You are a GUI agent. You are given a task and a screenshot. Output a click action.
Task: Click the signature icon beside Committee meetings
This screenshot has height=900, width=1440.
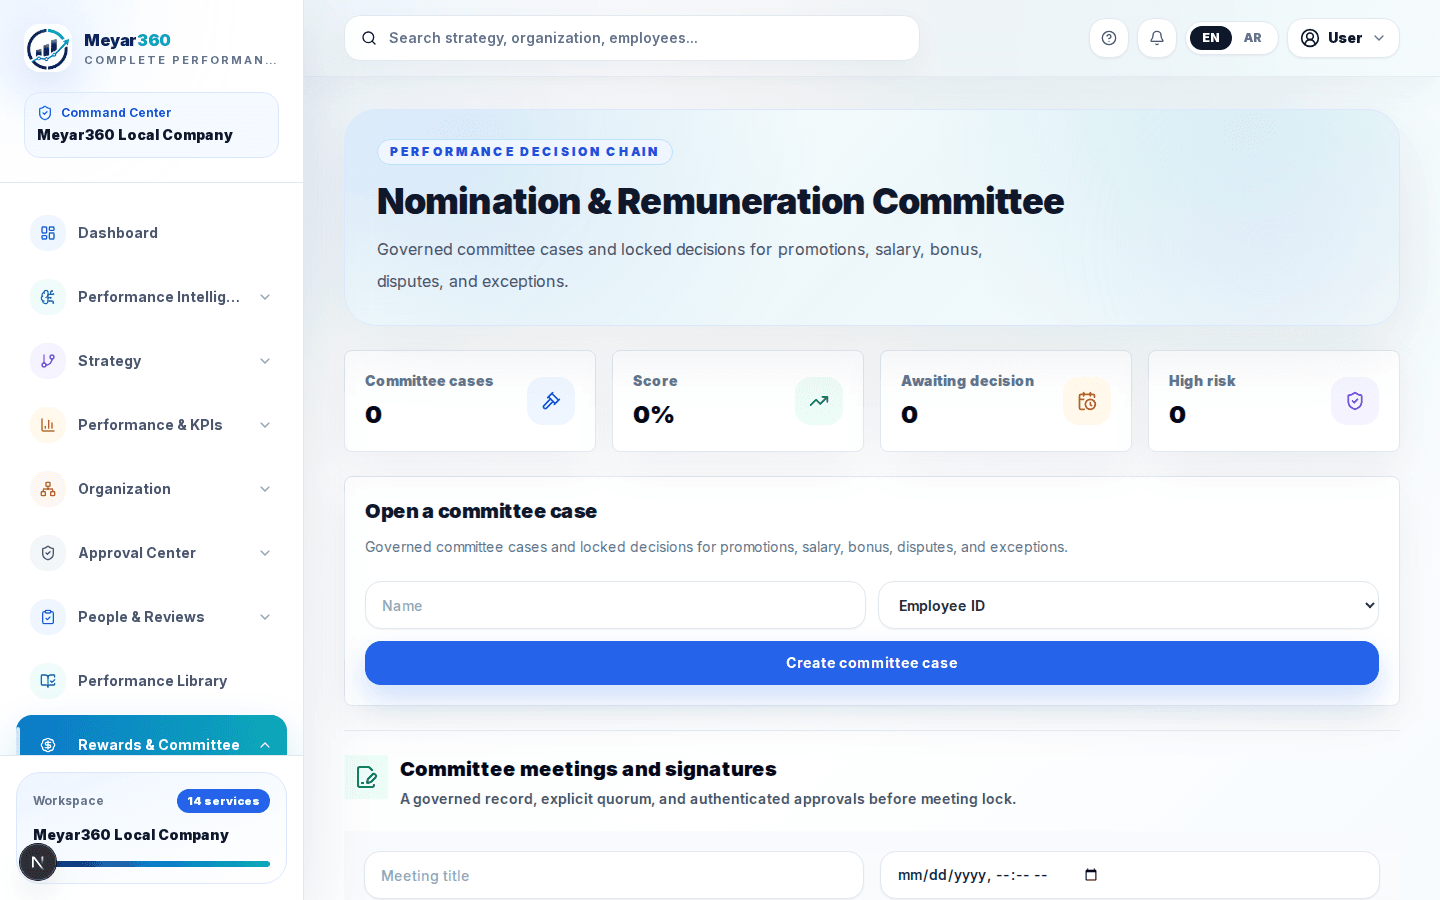point(367,777)
